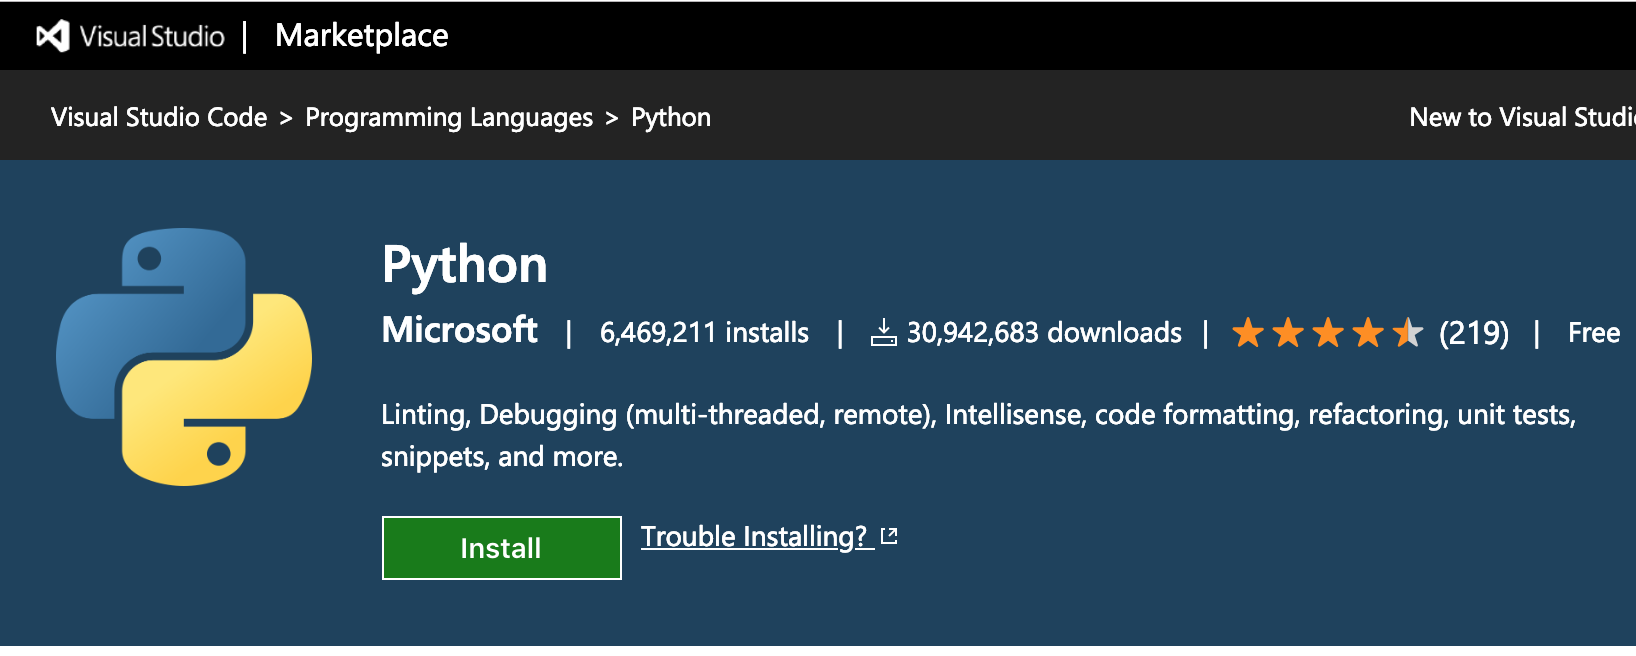Open Programming Languages breadcrumb category
Image resolution: width=1636 pixels, height=656 pixels.
(x=449, y=118)
